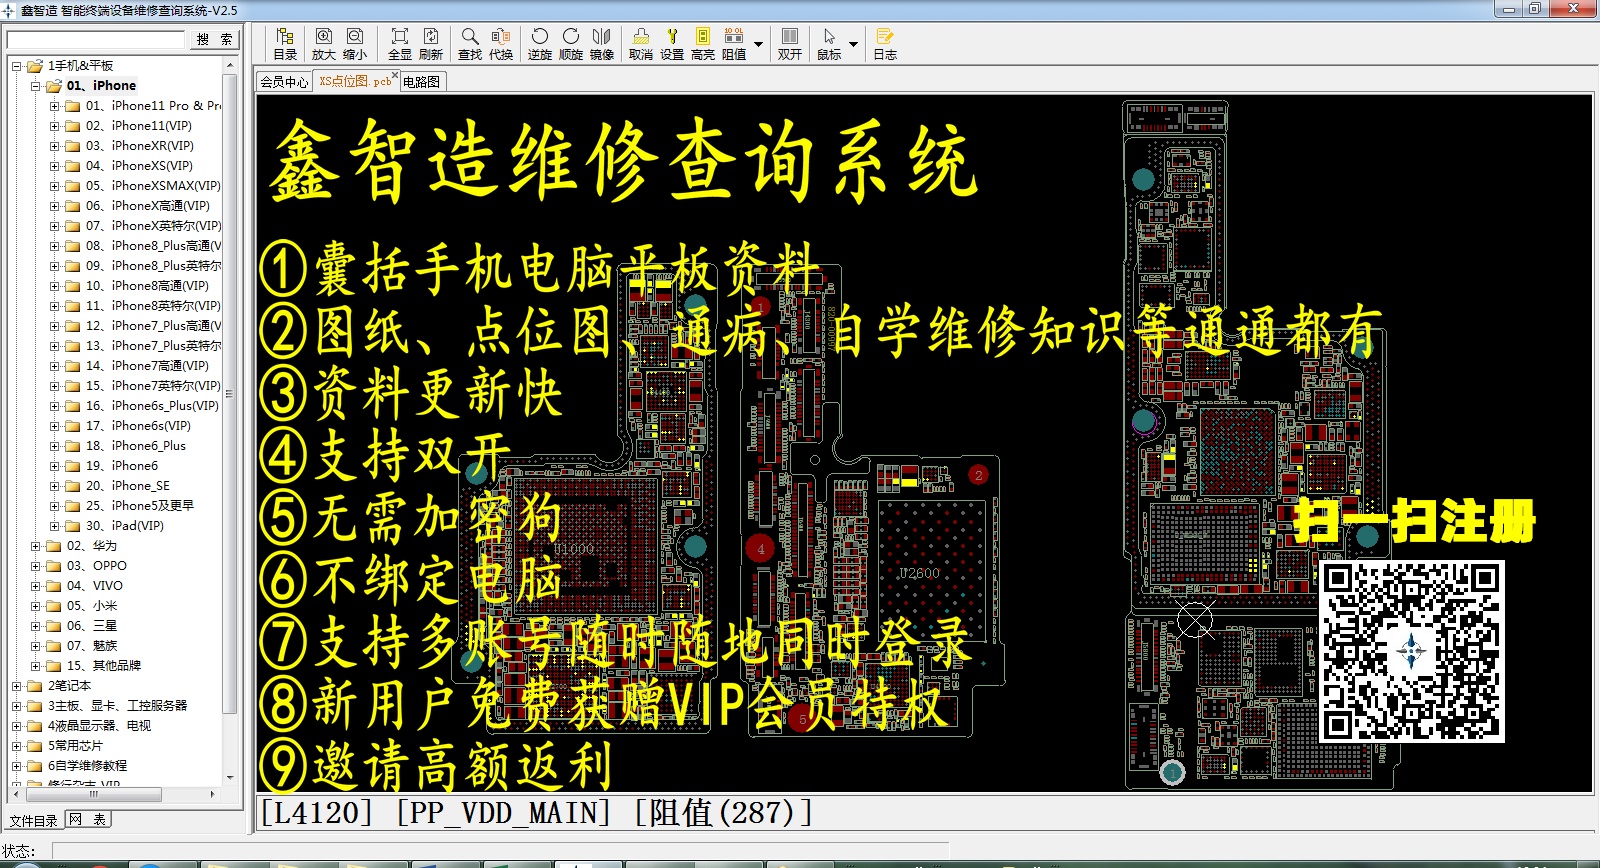This screenshot has width=1600, height=868.
Task: Click the search input field in sidebar
Action: (x=96, y=39)
